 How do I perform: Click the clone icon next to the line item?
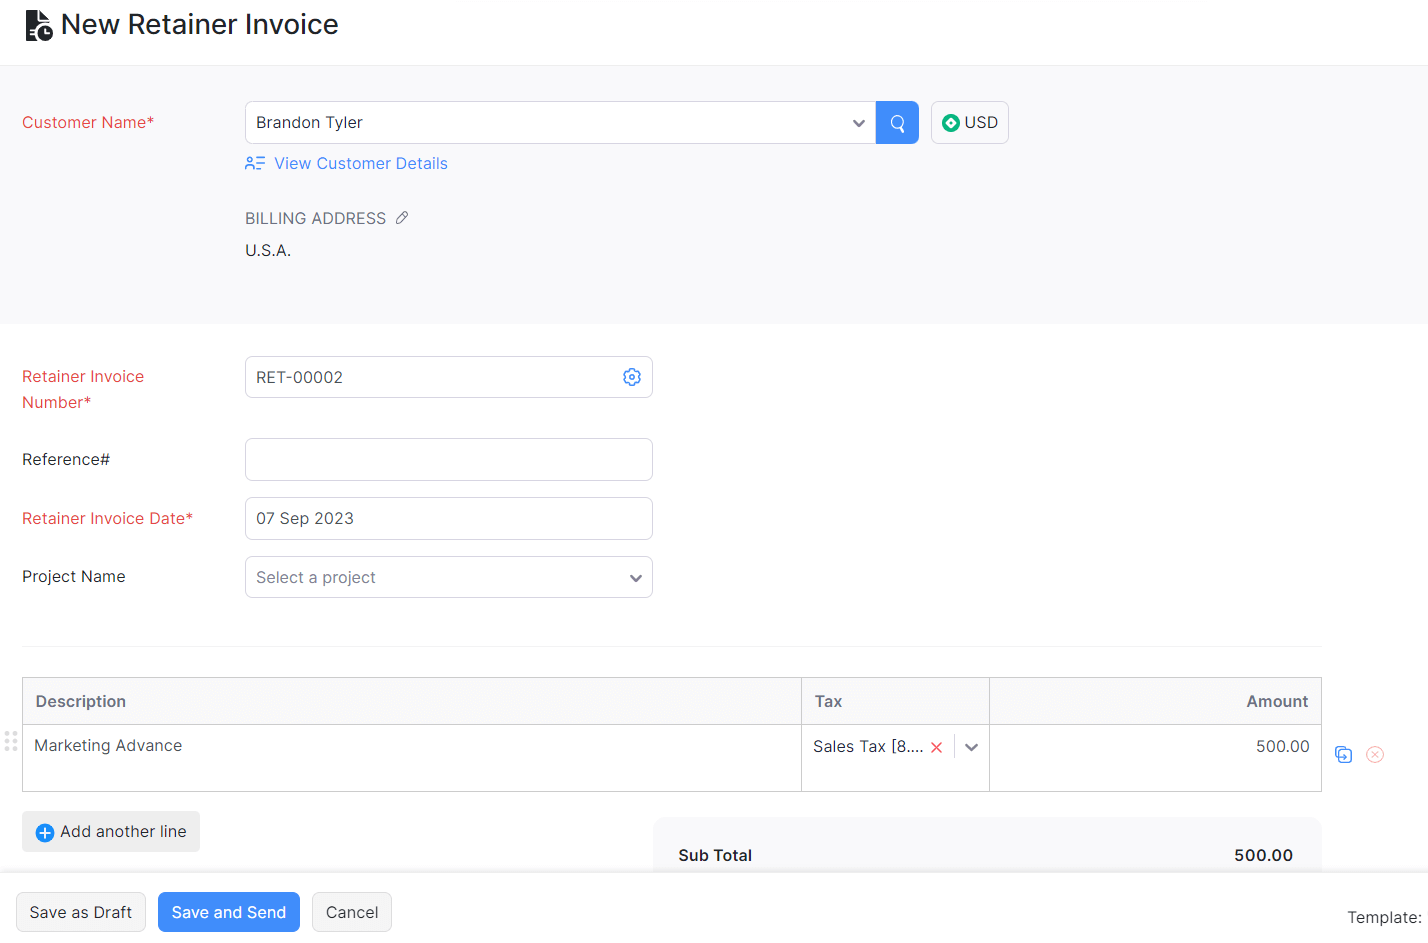tap(1343, 754)
